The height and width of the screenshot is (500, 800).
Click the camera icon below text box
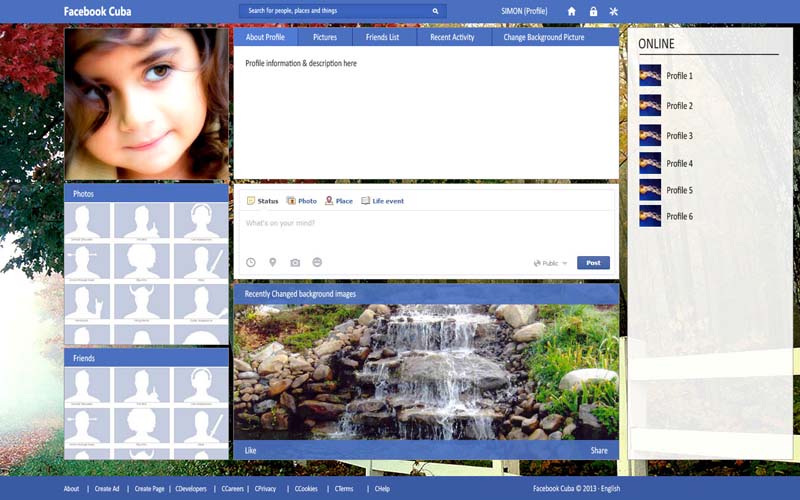295,263
